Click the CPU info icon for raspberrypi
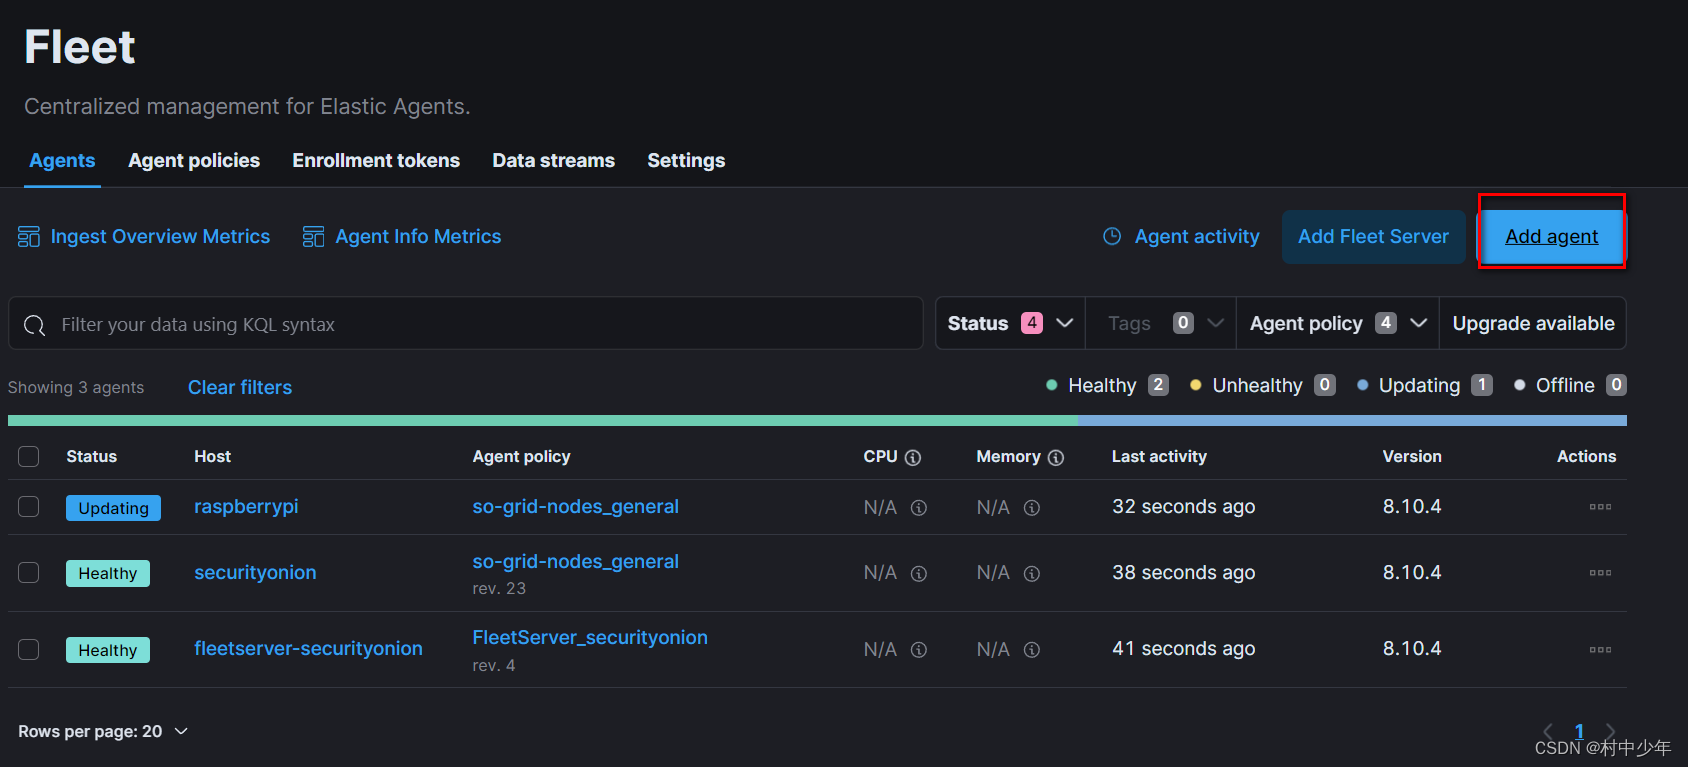The image size is (1688, 767). (919, 508)
